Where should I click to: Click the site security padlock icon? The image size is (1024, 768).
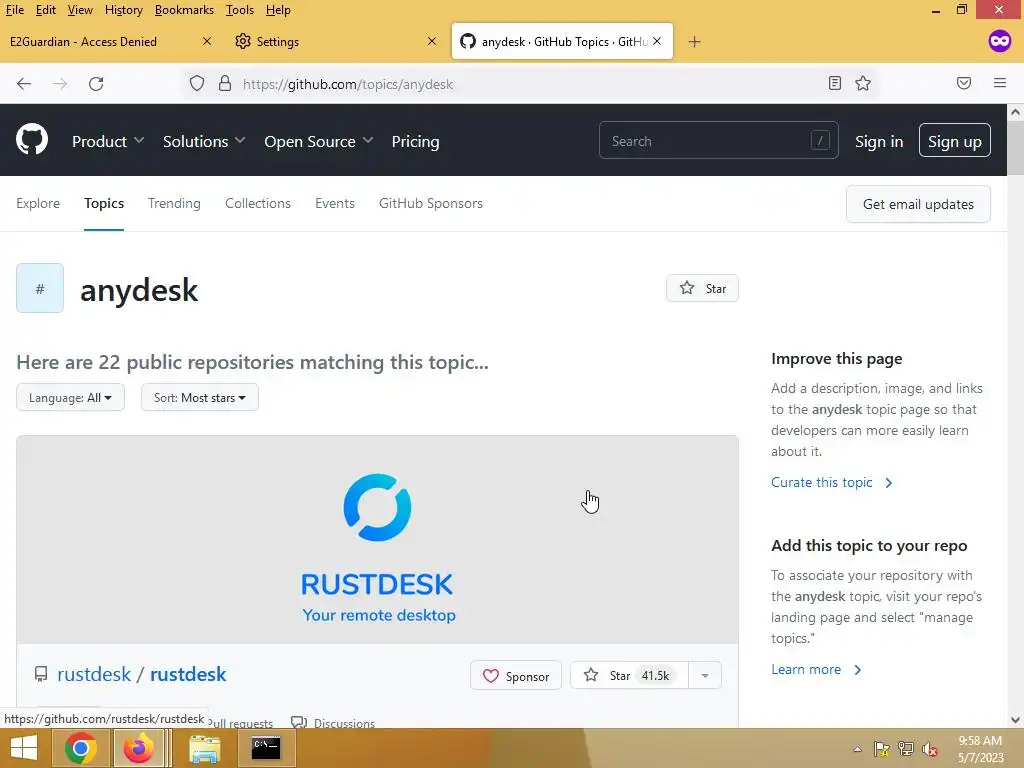click(225, 84)
